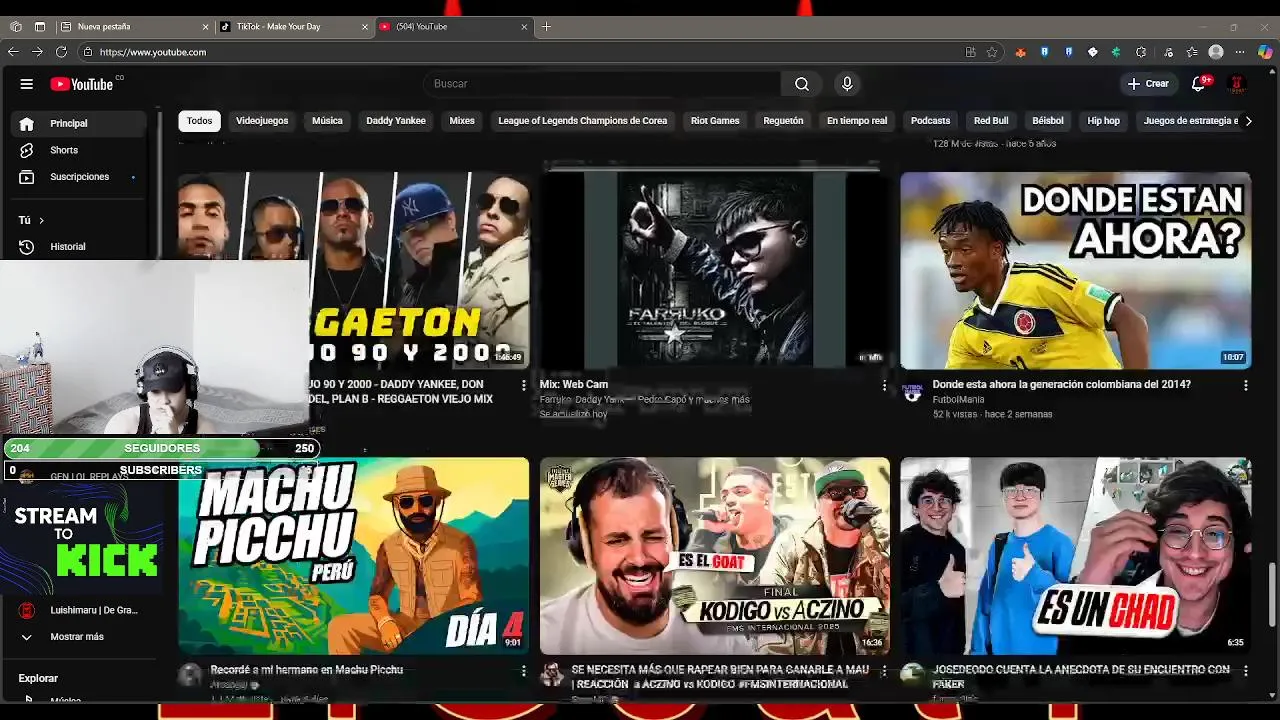1280x720 pixels.
Task: Select the Reguetón filter chip
Action: [783, 121]
